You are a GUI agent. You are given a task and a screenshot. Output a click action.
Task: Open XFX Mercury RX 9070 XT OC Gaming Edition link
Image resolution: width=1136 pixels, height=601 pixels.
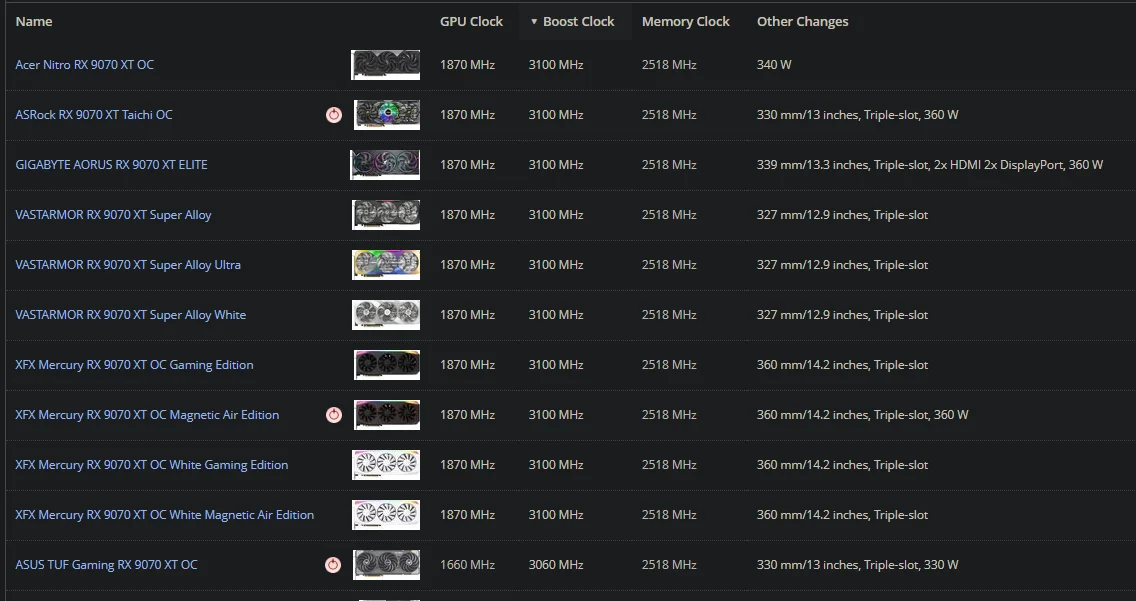(x=134, y=365)
